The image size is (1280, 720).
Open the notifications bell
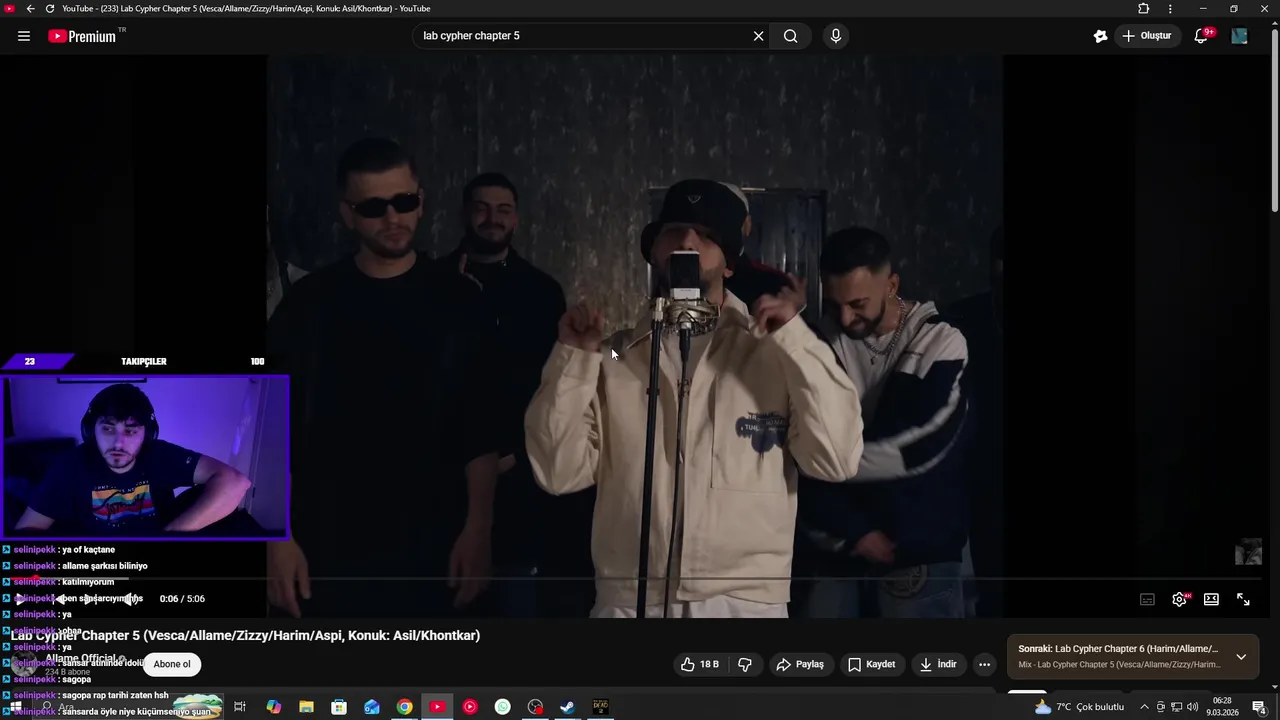pos(1202,36)
